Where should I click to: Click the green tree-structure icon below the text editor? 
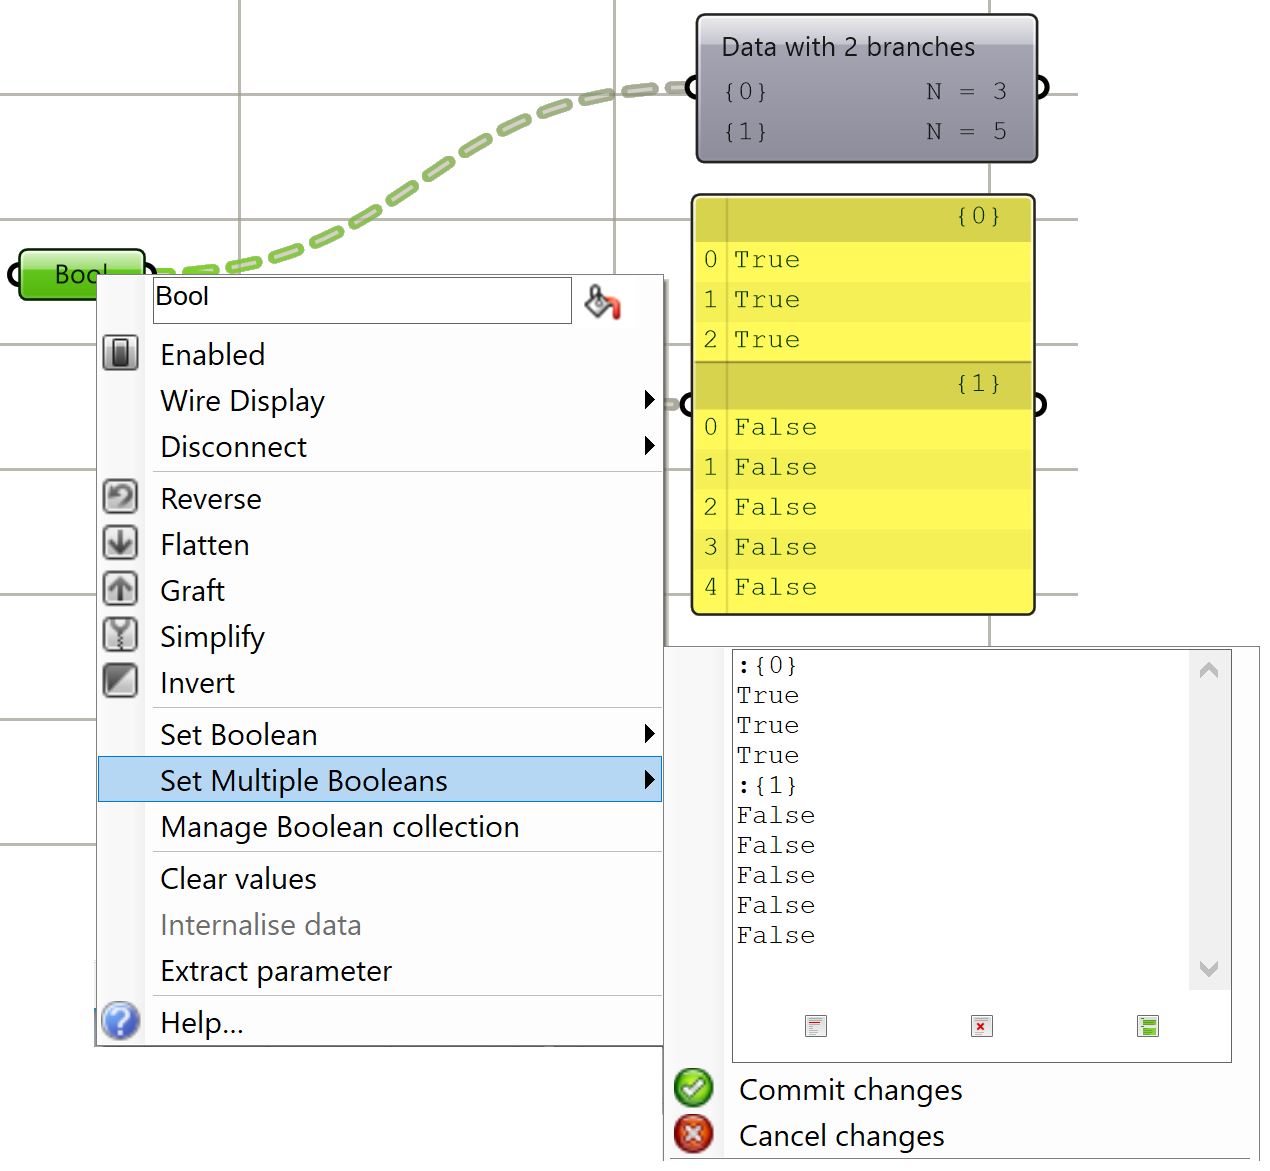(x=1147, y=1026)
